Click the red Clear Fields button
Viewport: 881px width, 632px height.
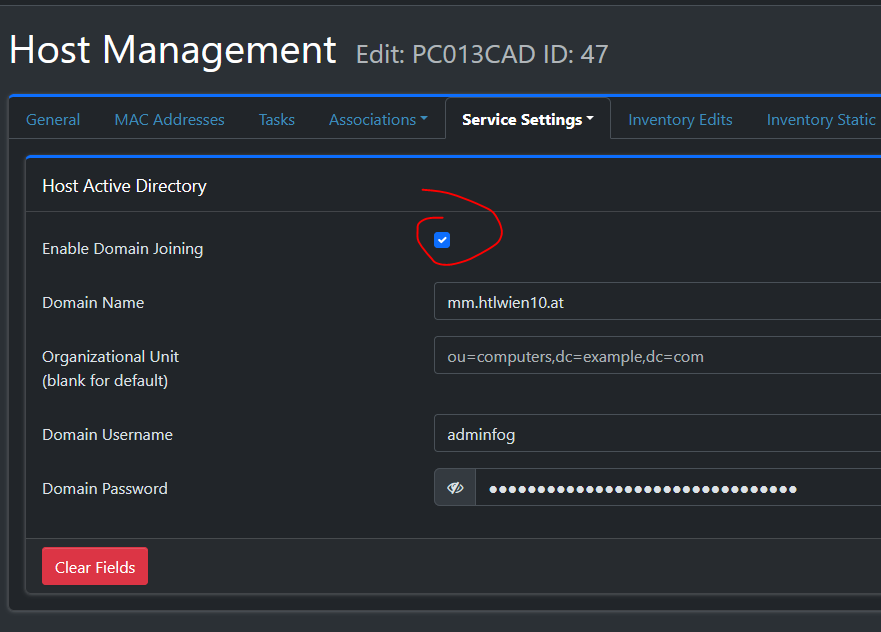(95, 566)
